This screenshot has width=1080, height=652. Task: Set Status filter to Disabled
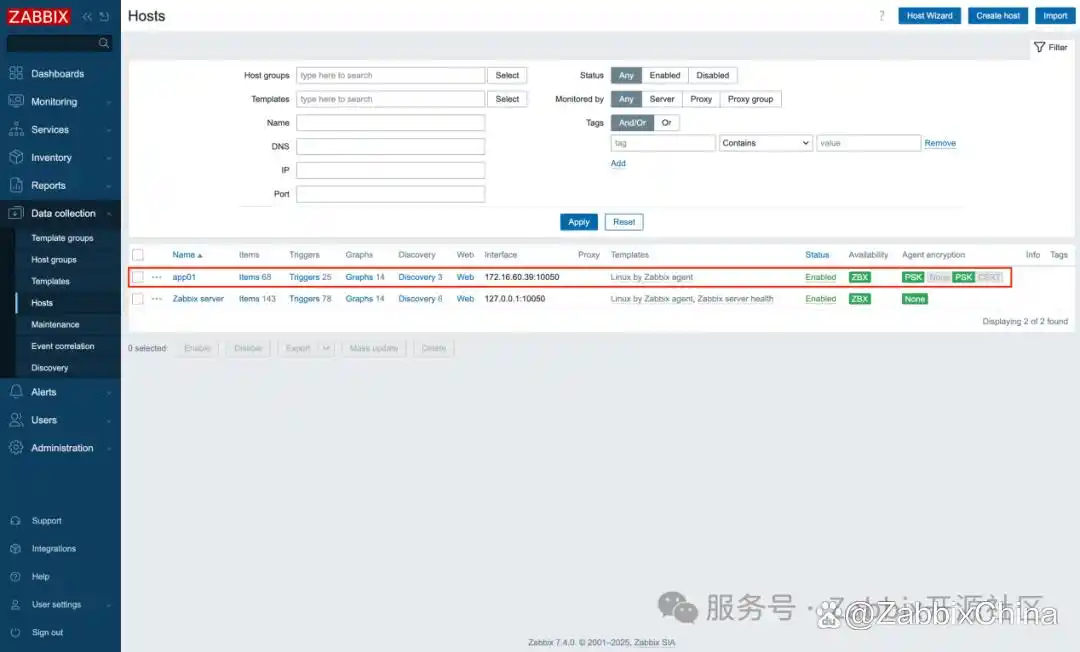712,76
